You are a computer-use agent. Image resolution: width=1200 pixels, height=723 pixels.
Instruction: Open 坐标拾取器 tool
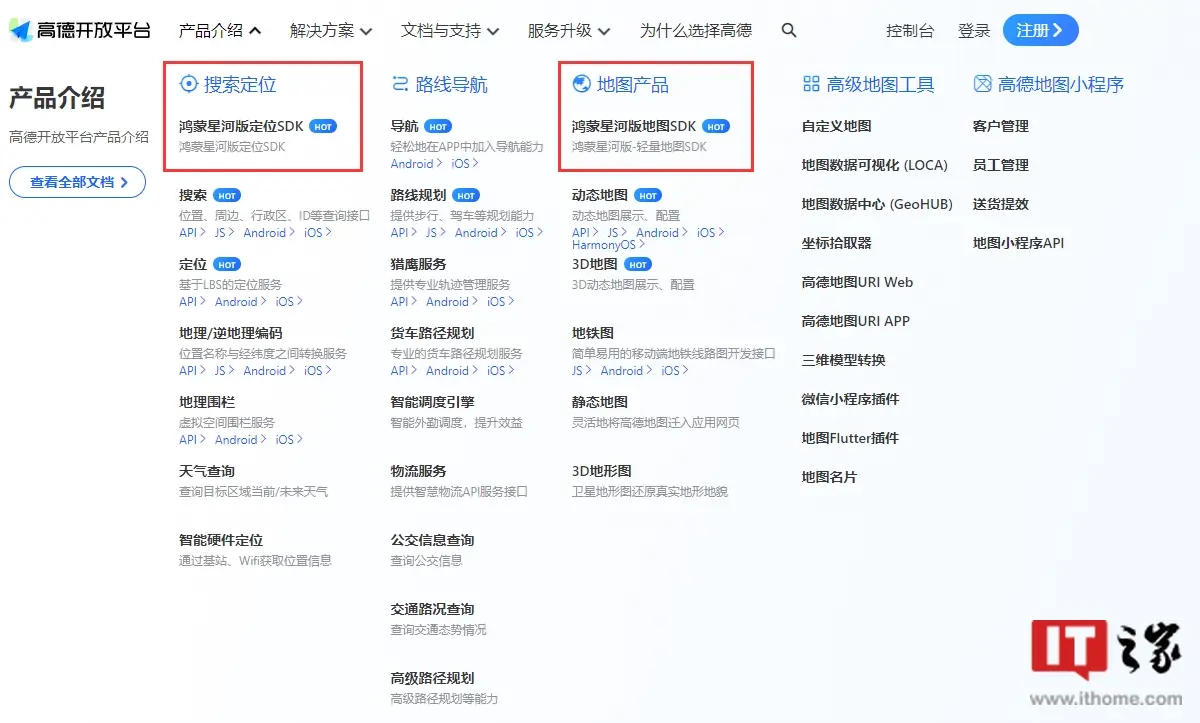pyautogui.click(x=837, y=243)
